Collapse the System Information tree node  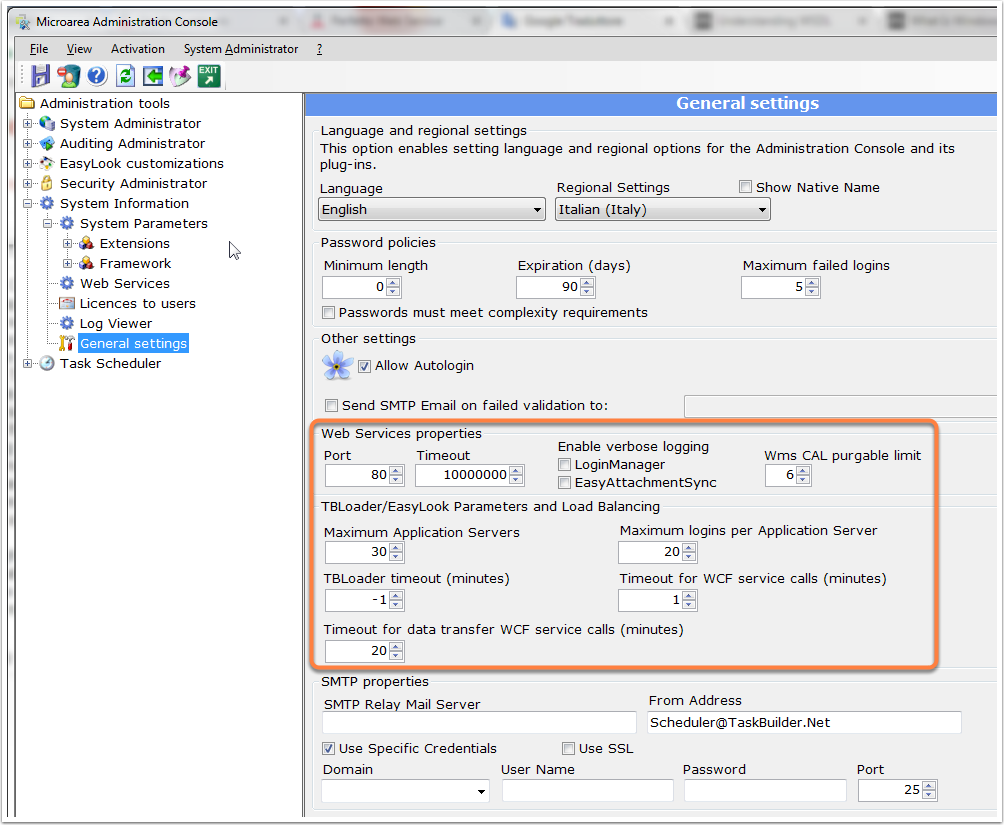coord(27,203)
